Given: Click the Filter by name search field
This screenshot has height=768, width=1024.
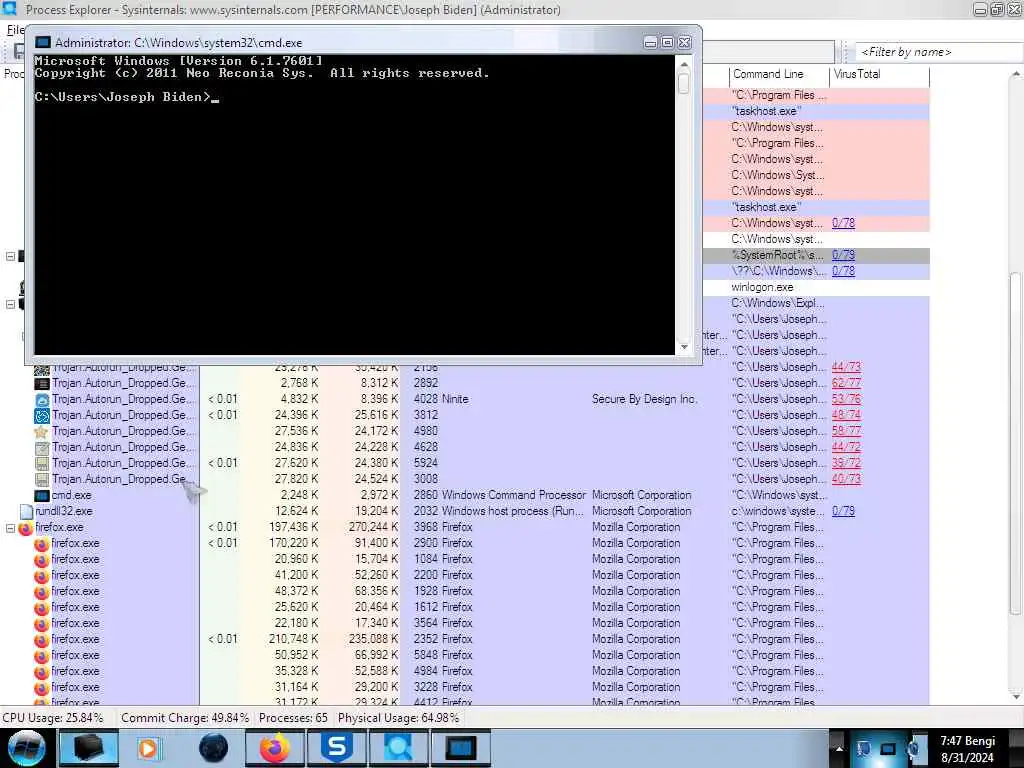Looking at the screenshot, I should coord(939,52).
